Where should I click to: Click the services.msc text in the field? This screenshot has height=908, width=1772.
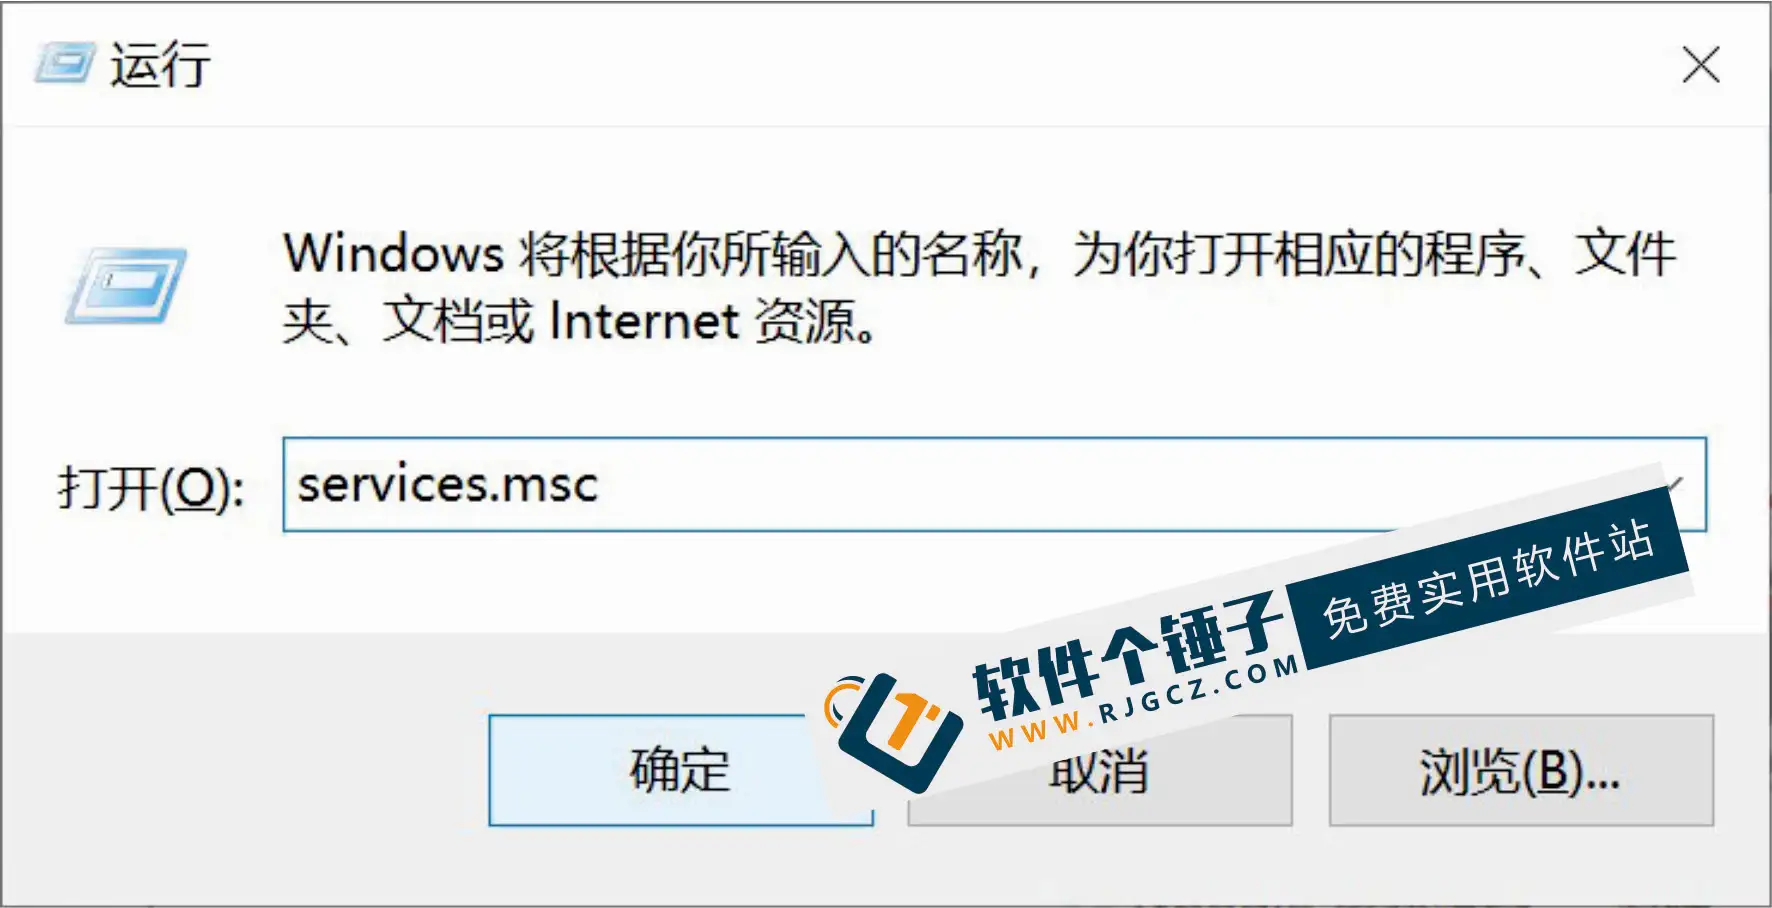(x=448, y=485)
